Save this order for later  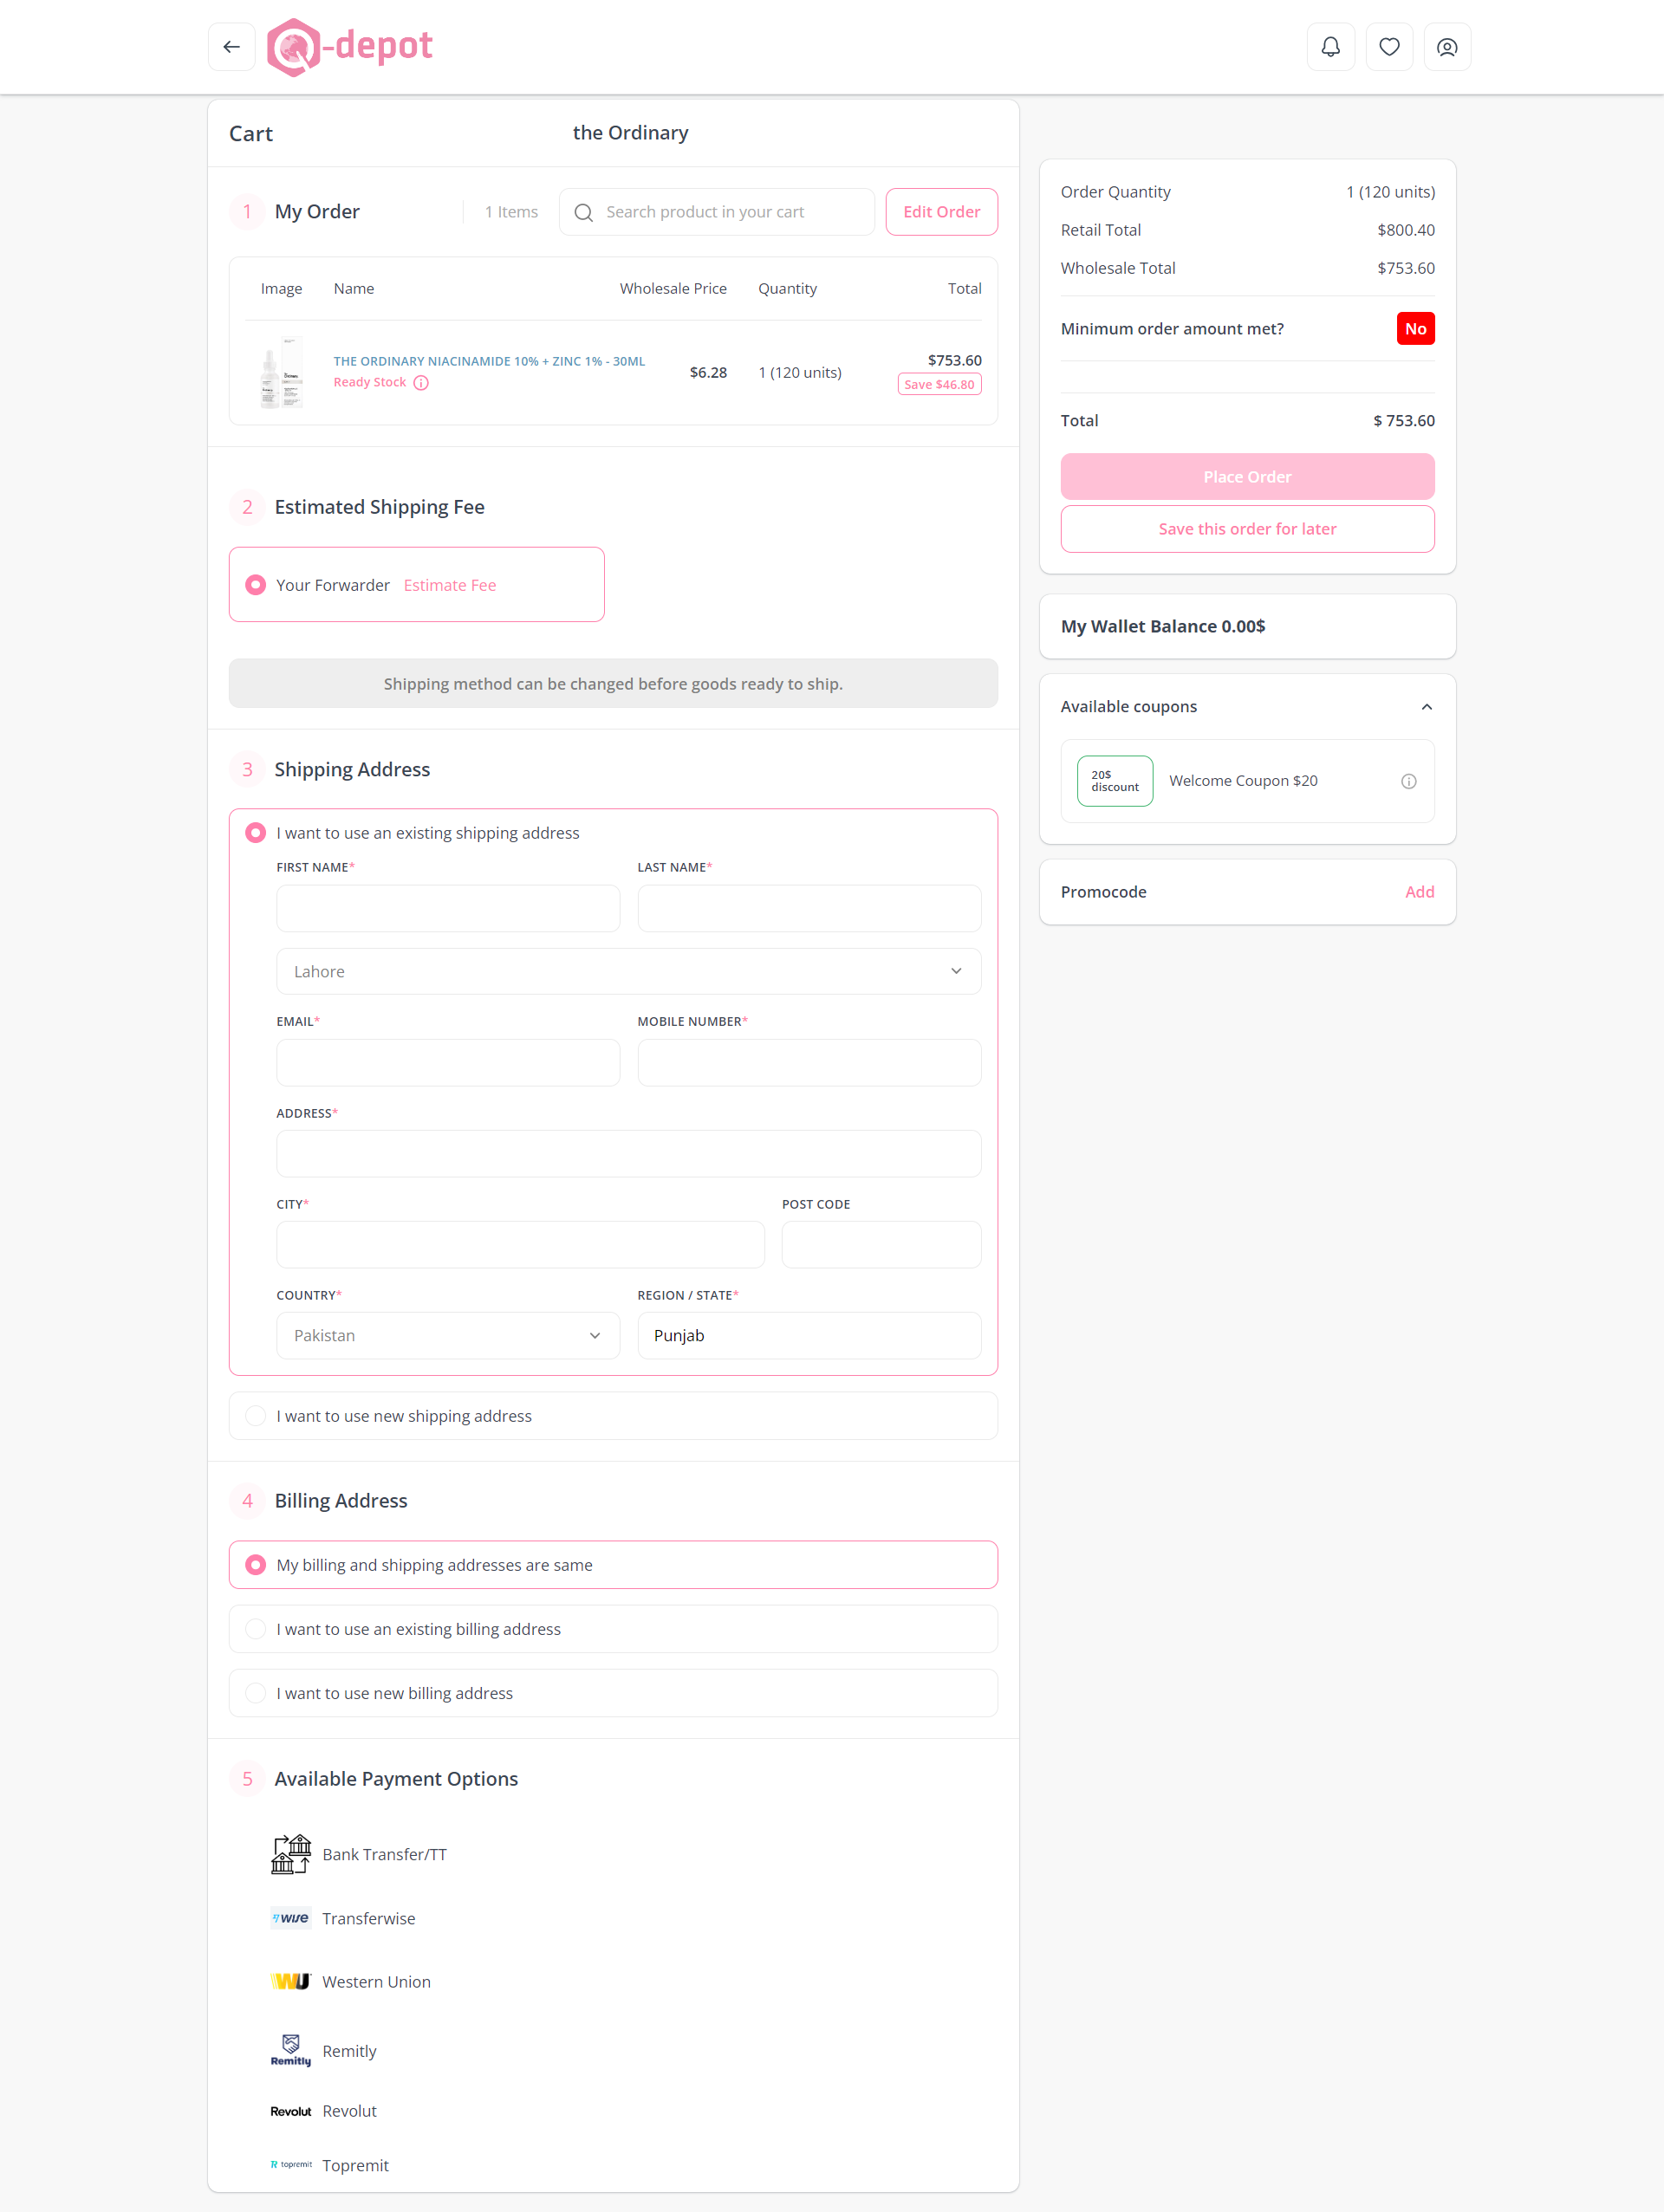coord(1247,529)
